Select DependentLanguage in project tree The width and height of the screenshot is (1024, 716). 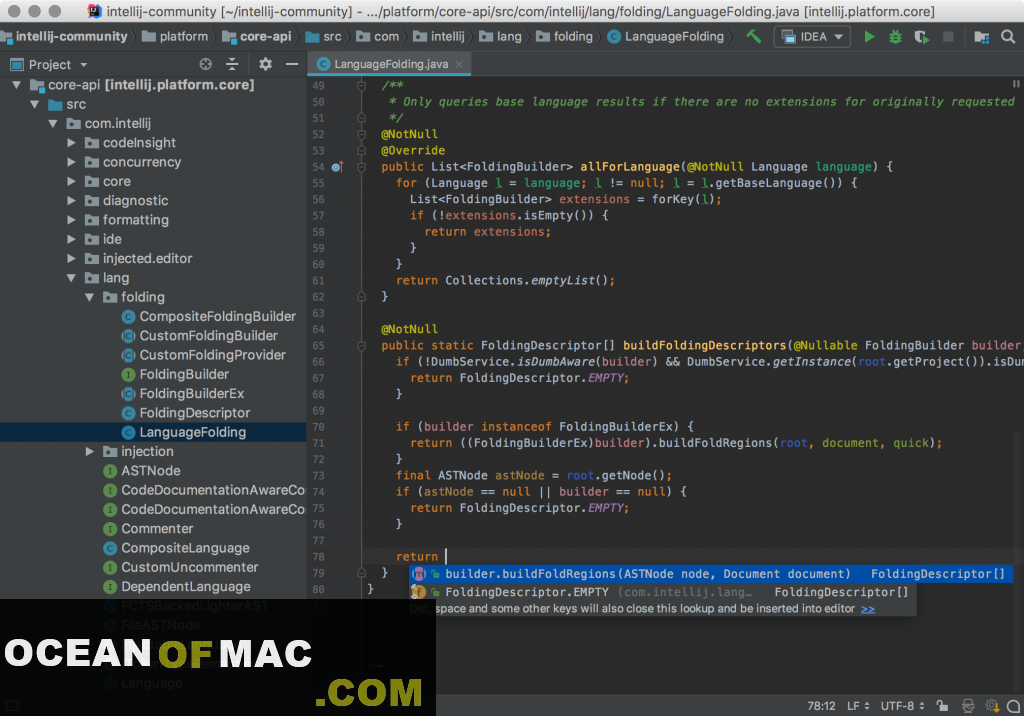tap(177, 587)
